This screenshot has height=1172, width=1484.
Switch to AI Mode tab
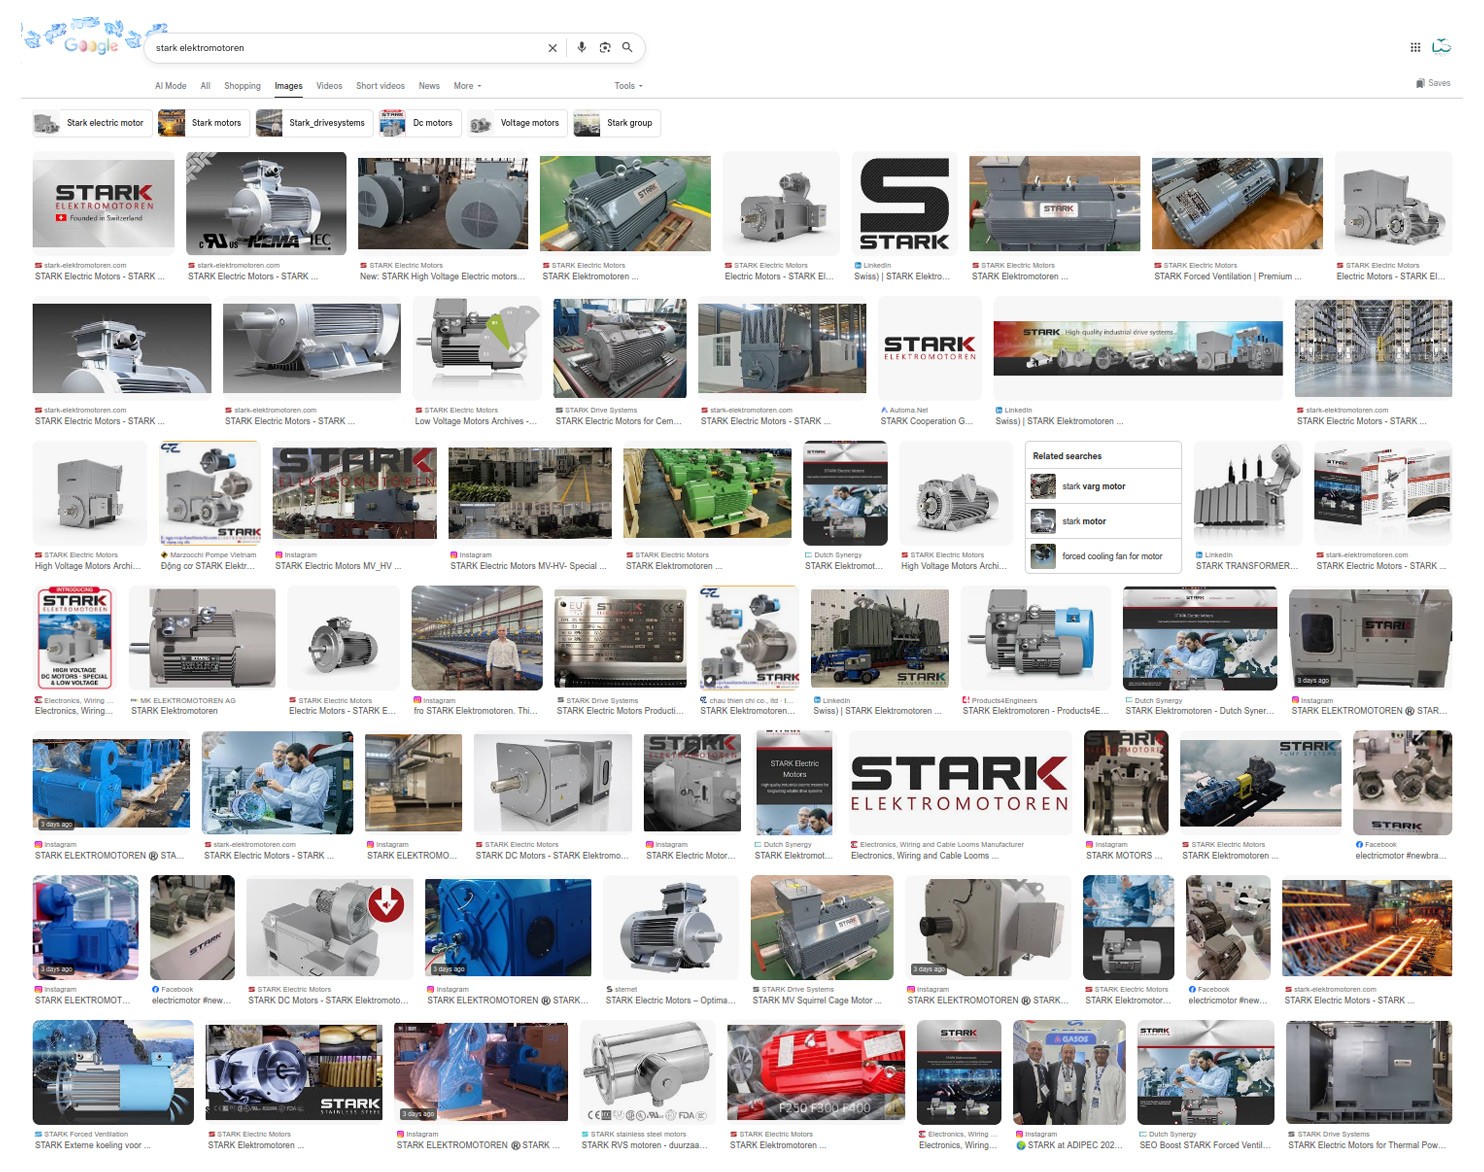pyautogui.click(x=171, y=86)
